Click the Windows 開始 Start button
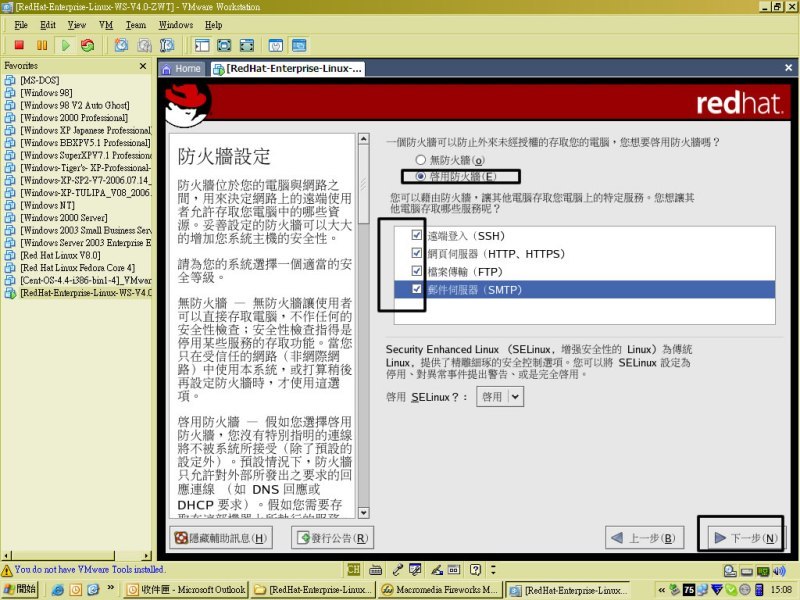The image size is (800, 600). pos(19,589)
